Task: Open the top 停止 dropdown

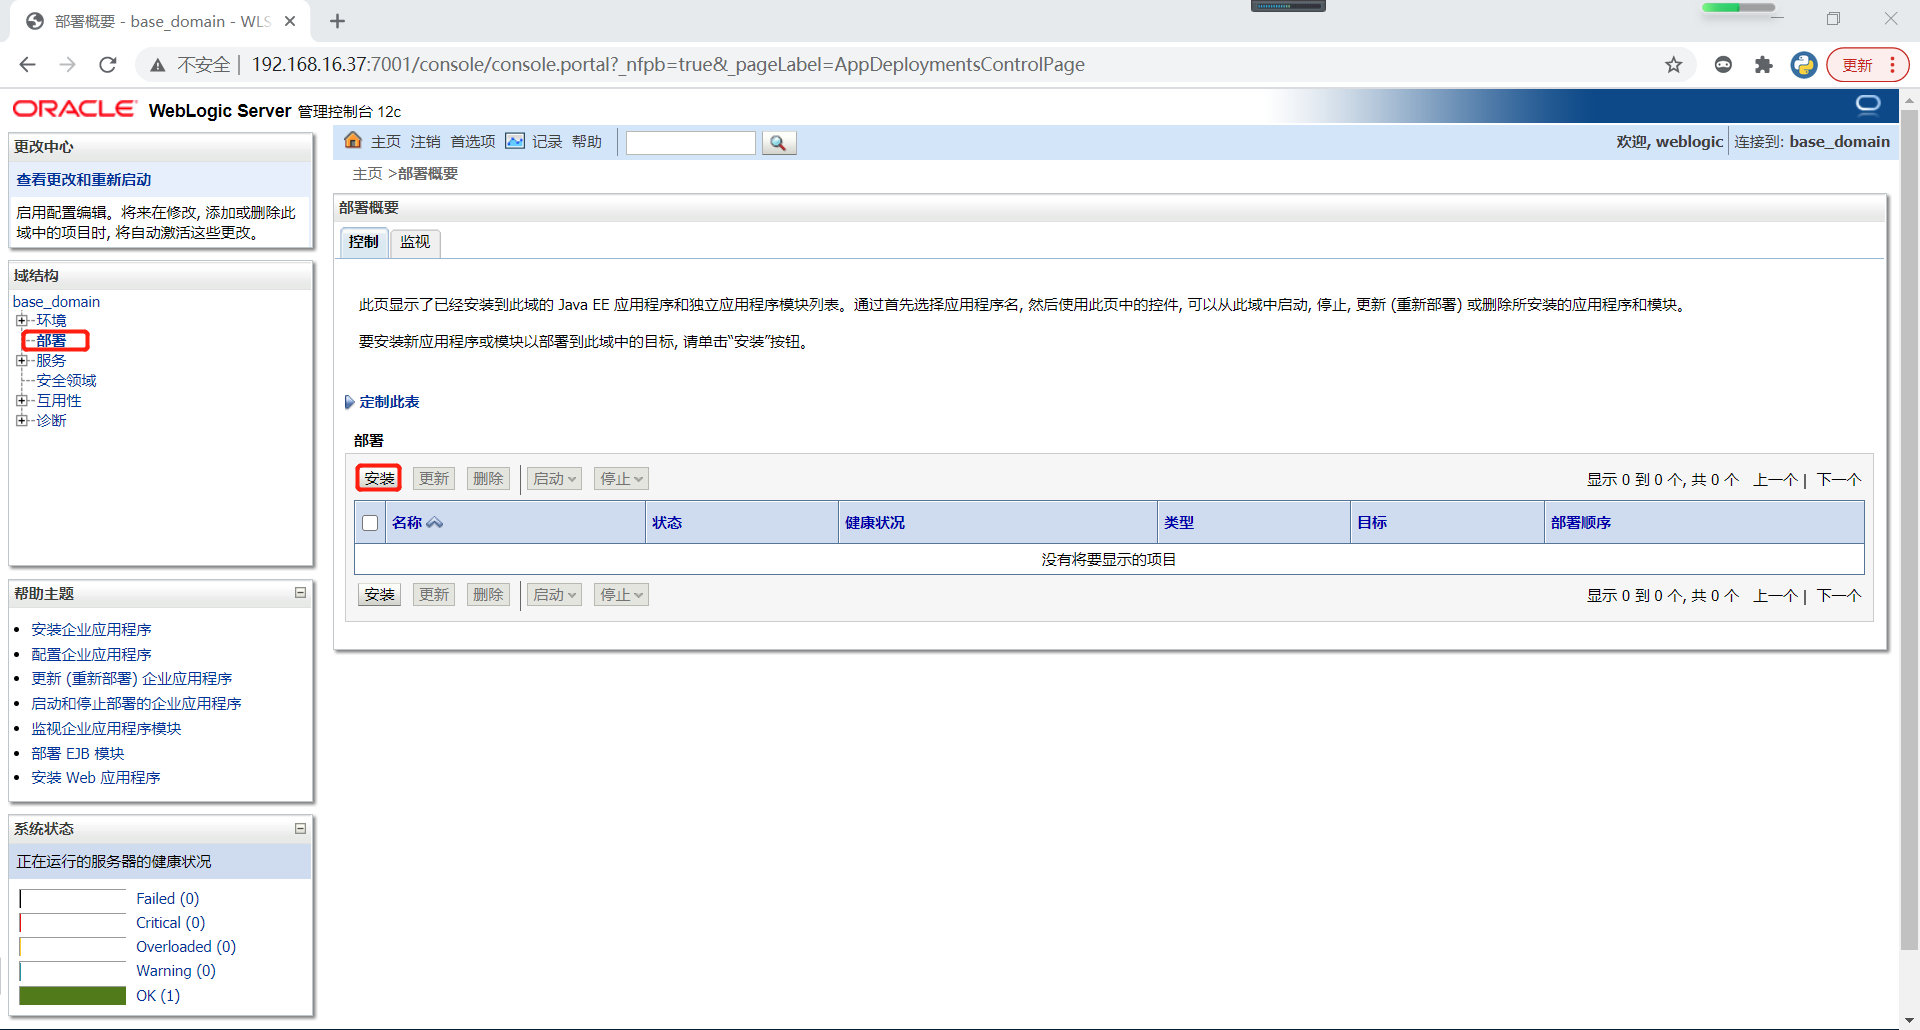Action: (x=621, y=479)
